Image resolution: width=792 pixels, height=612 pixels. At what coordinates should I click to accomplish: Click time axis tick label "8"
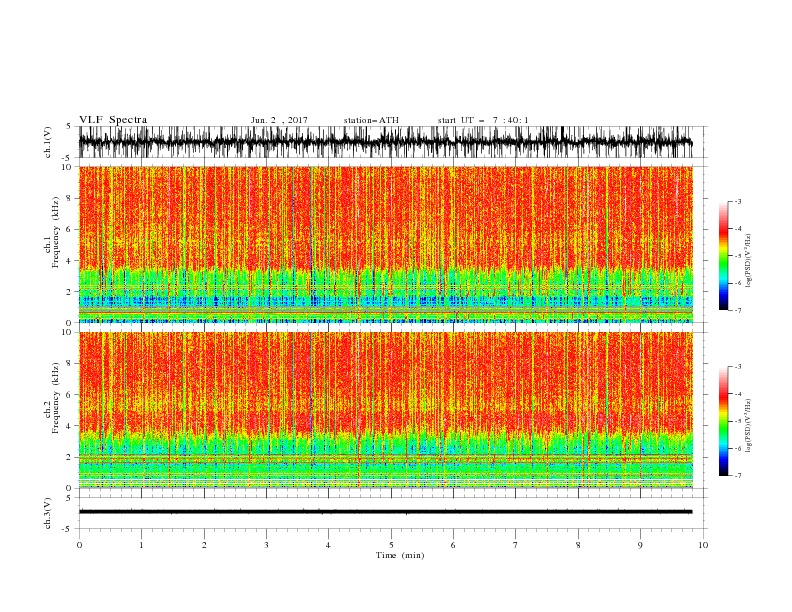[x=578, y=545]
